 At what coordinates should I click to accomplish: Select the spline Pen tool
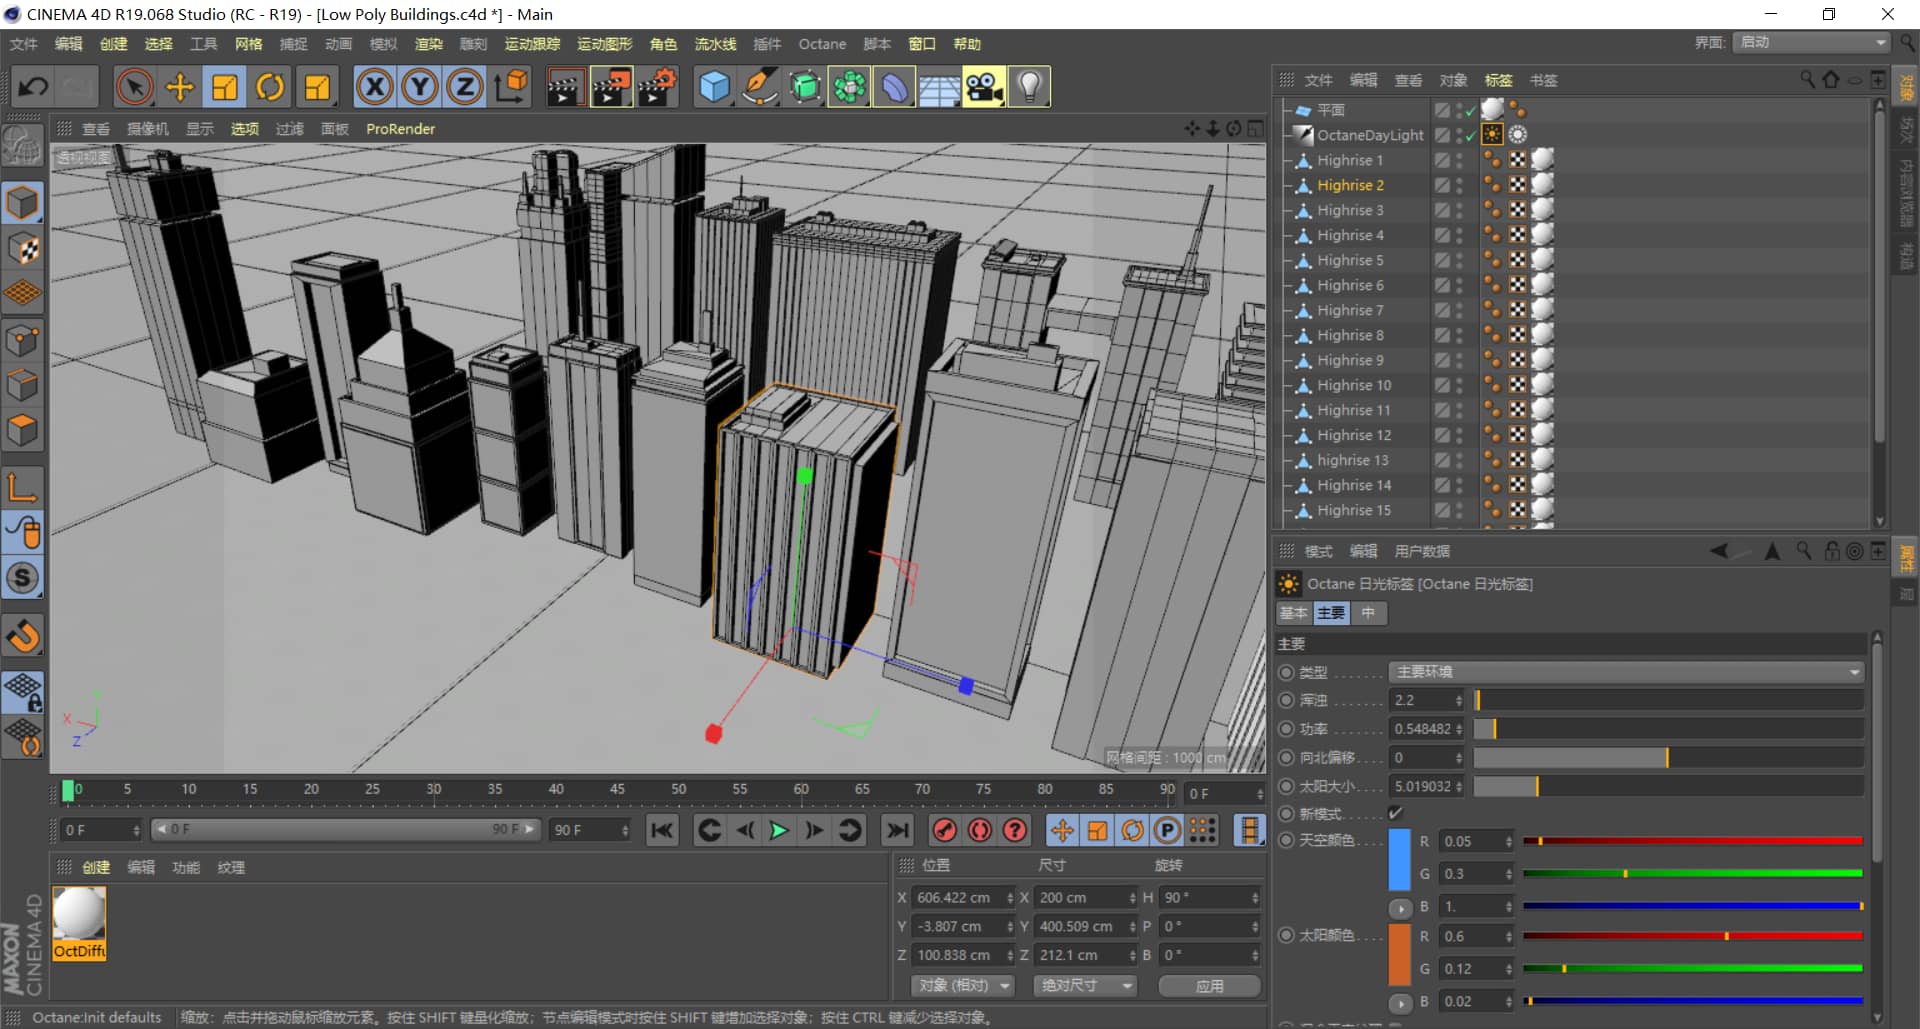[760, 87]
